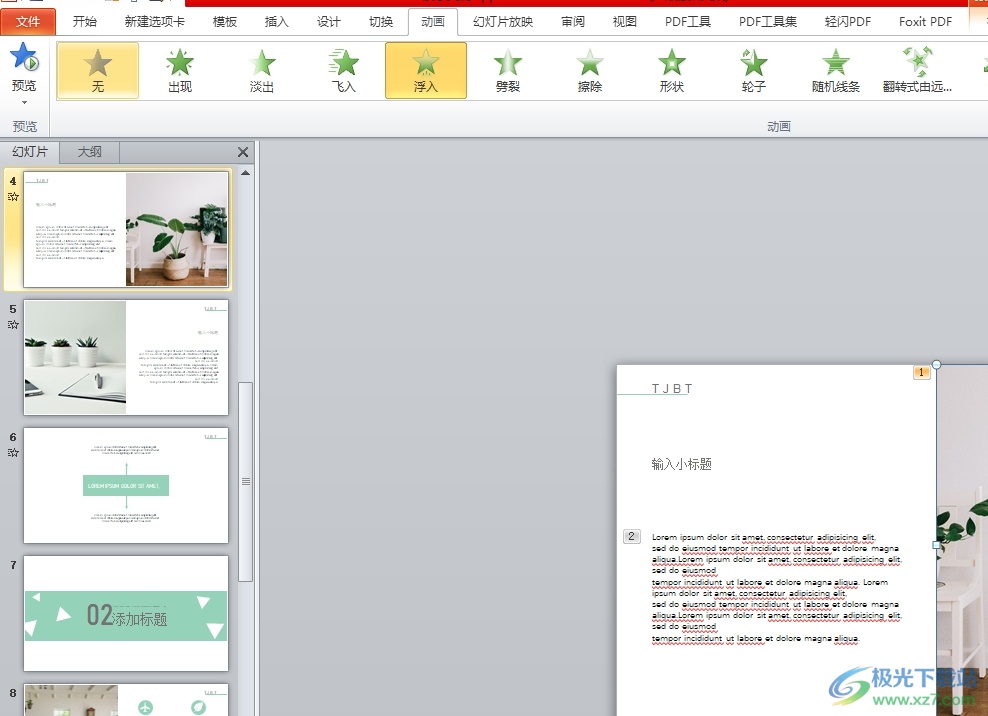Screen dimensions: 988x716
Task: Apply the 飞入 (Fly In) animation
Action: (x=344, y=70)
